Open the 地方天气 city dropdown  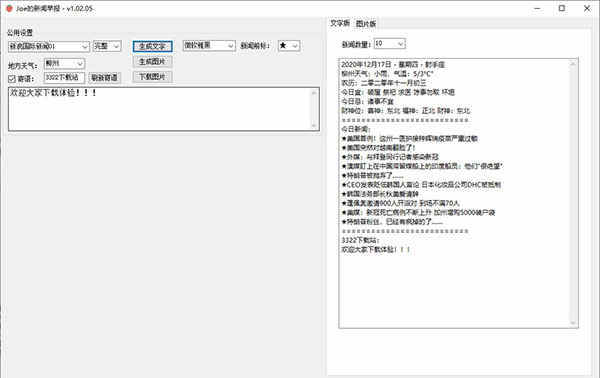(64, 64)
